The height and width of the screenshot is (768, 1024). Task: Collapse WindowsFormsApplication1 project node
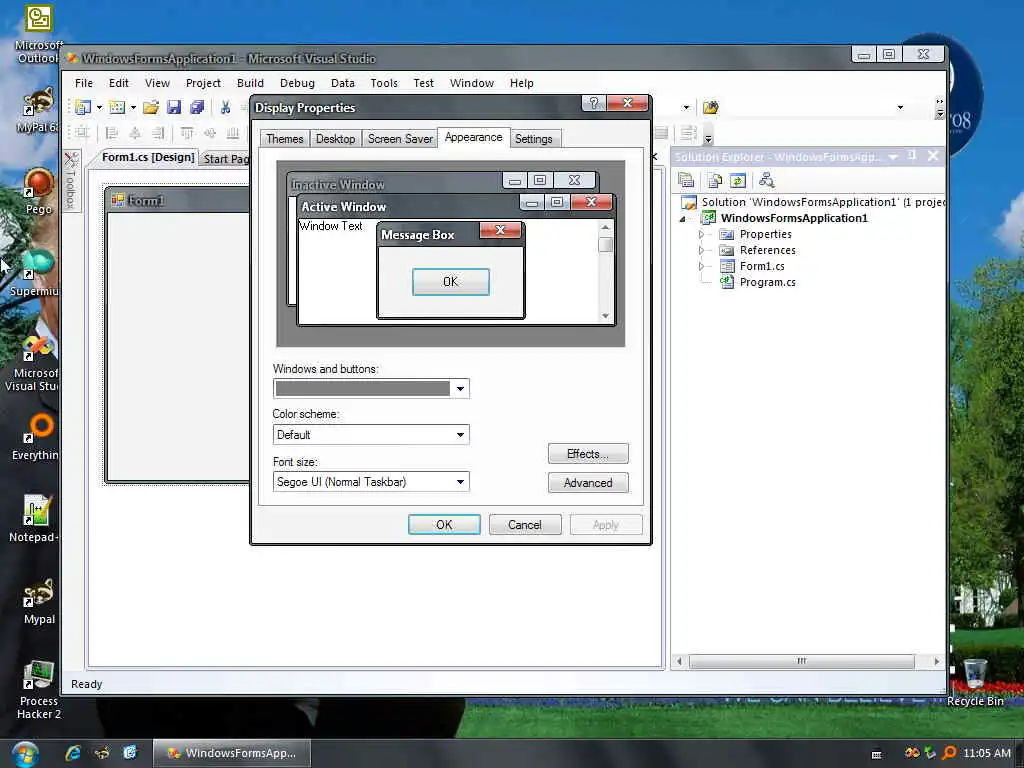682,219
